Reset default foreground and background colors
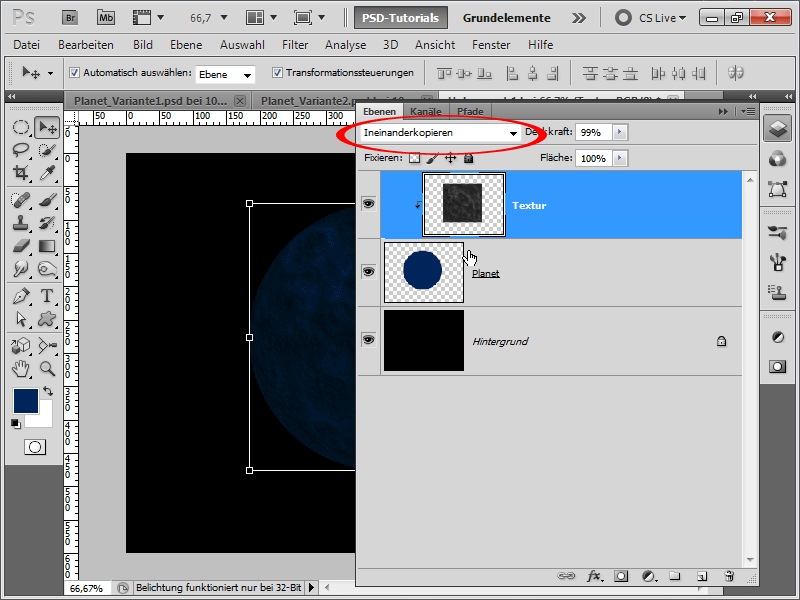Viewport: 800px width, 600px height. (x=16, y=423)
